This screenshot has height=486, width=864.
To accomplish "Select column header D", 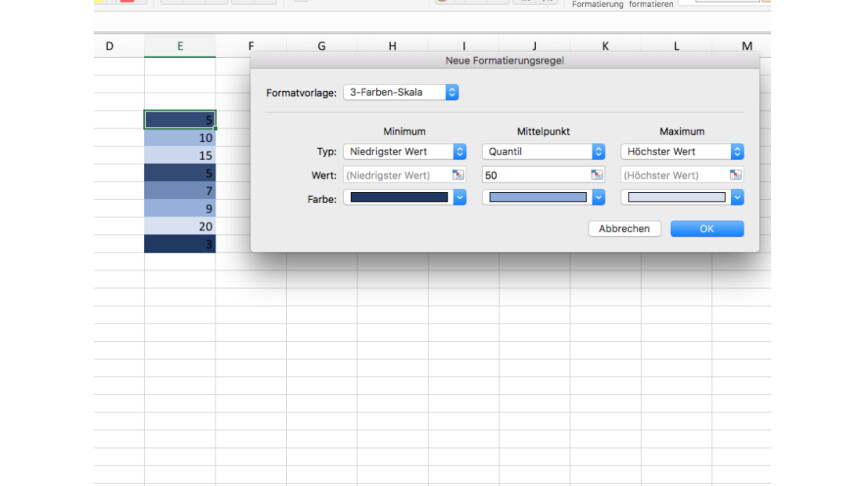I will pos(109,46).
